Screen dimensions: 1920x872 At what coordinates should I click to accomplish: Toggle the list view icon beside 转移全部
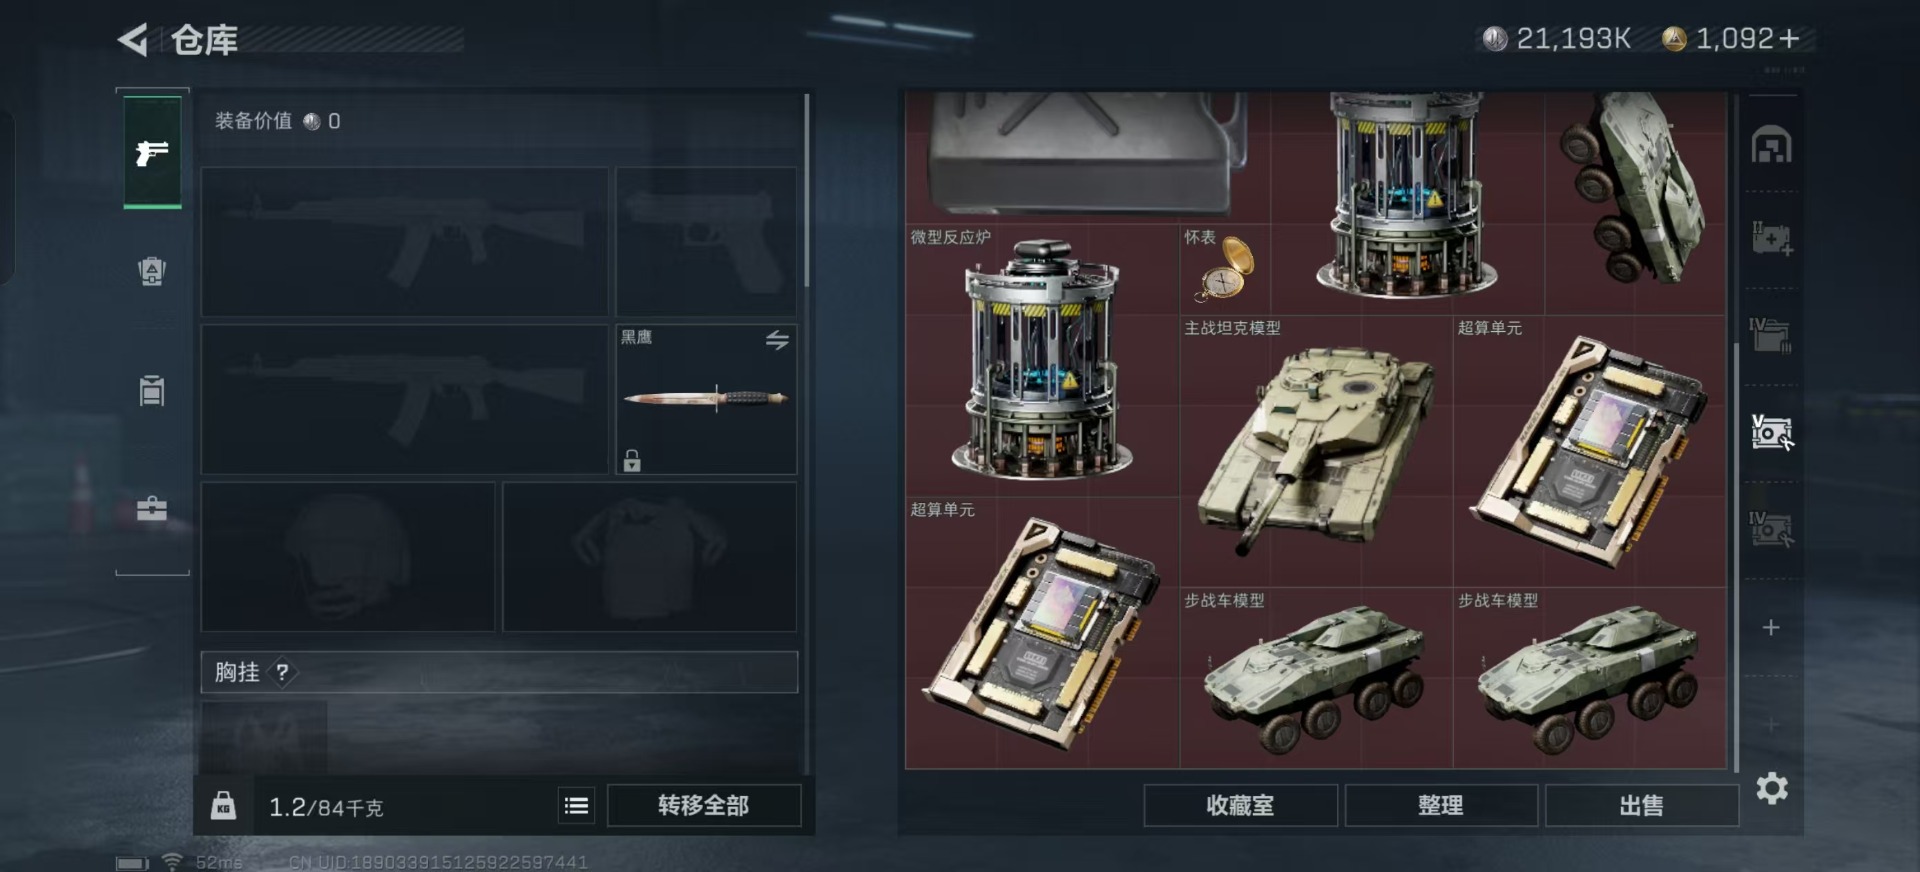tap(576, 806)
